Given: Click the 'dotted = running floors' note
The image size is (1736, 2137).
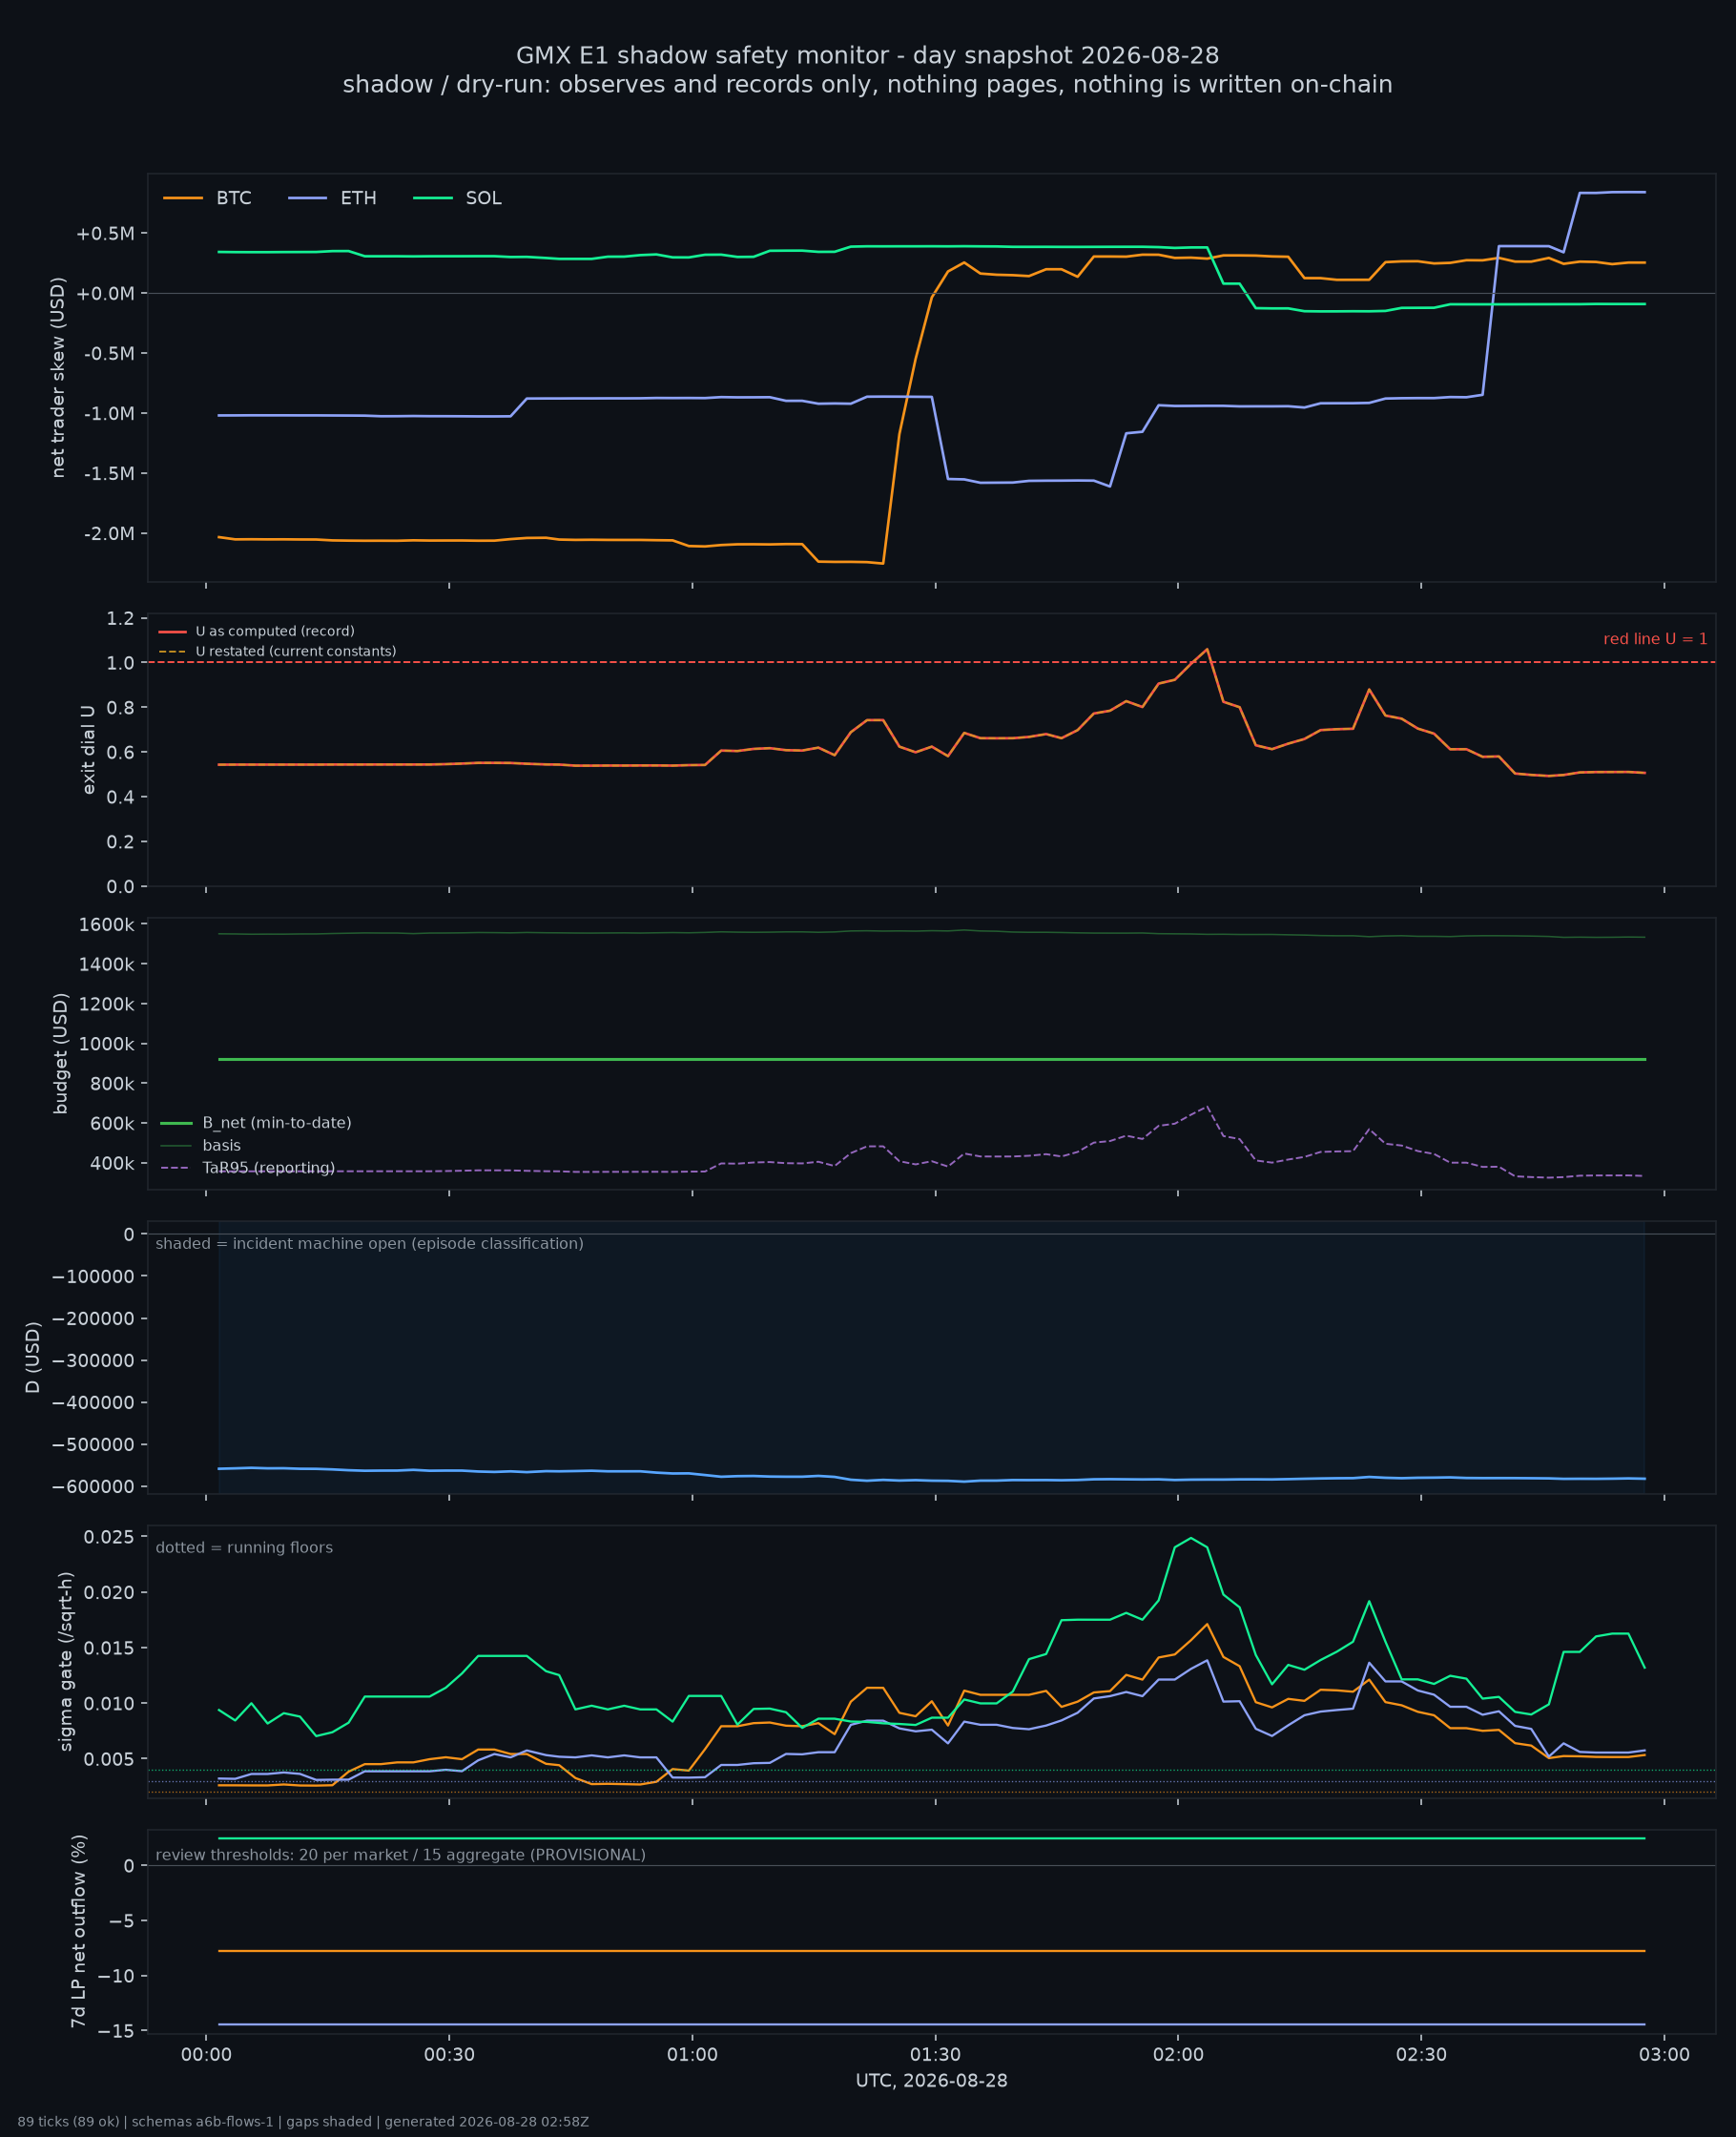Looking at the screenshot, I should point(244,1548).
